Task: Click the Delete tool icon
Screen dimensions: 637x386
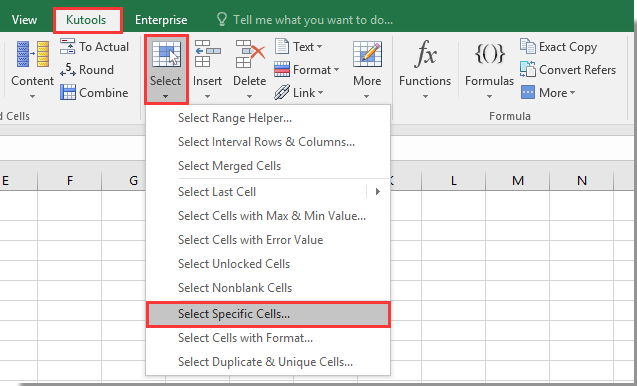Action: tap(250, 54)
